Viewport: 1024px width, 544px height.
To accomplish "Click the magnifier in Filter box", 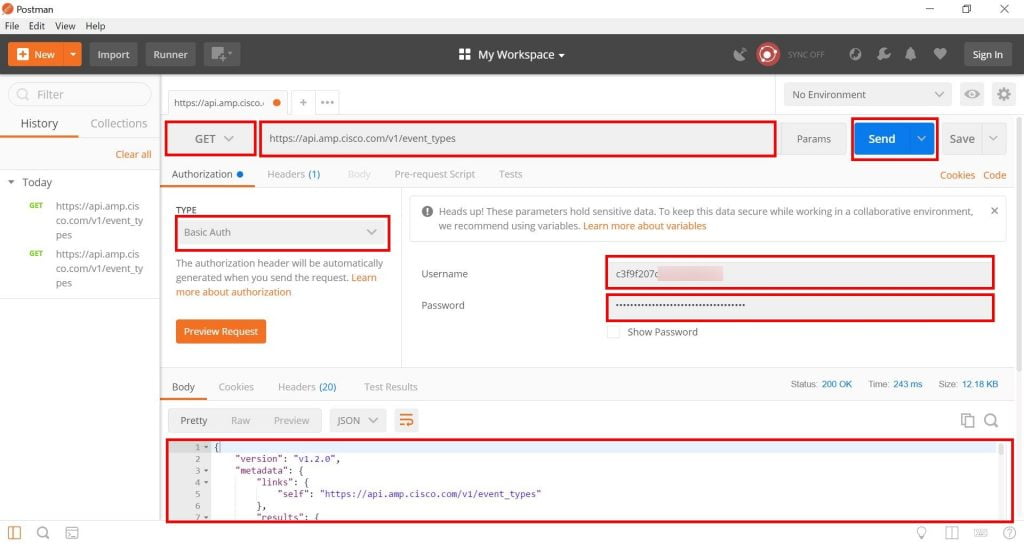I will (x=23, y=95).
